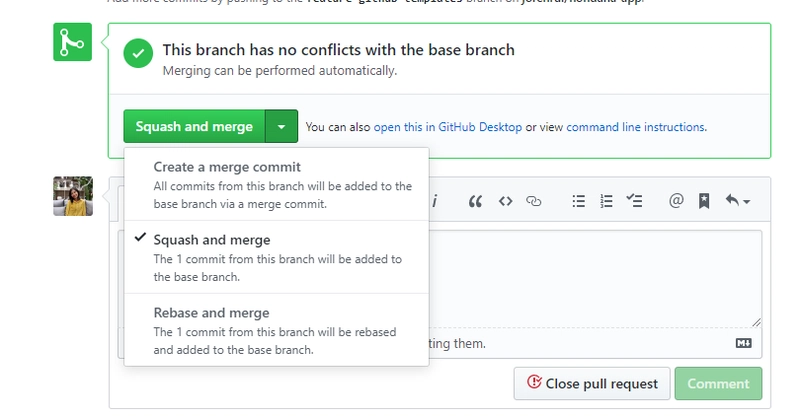Click the Close pull request button
This screenshot has width=800, height=417.
coord(591,383)
